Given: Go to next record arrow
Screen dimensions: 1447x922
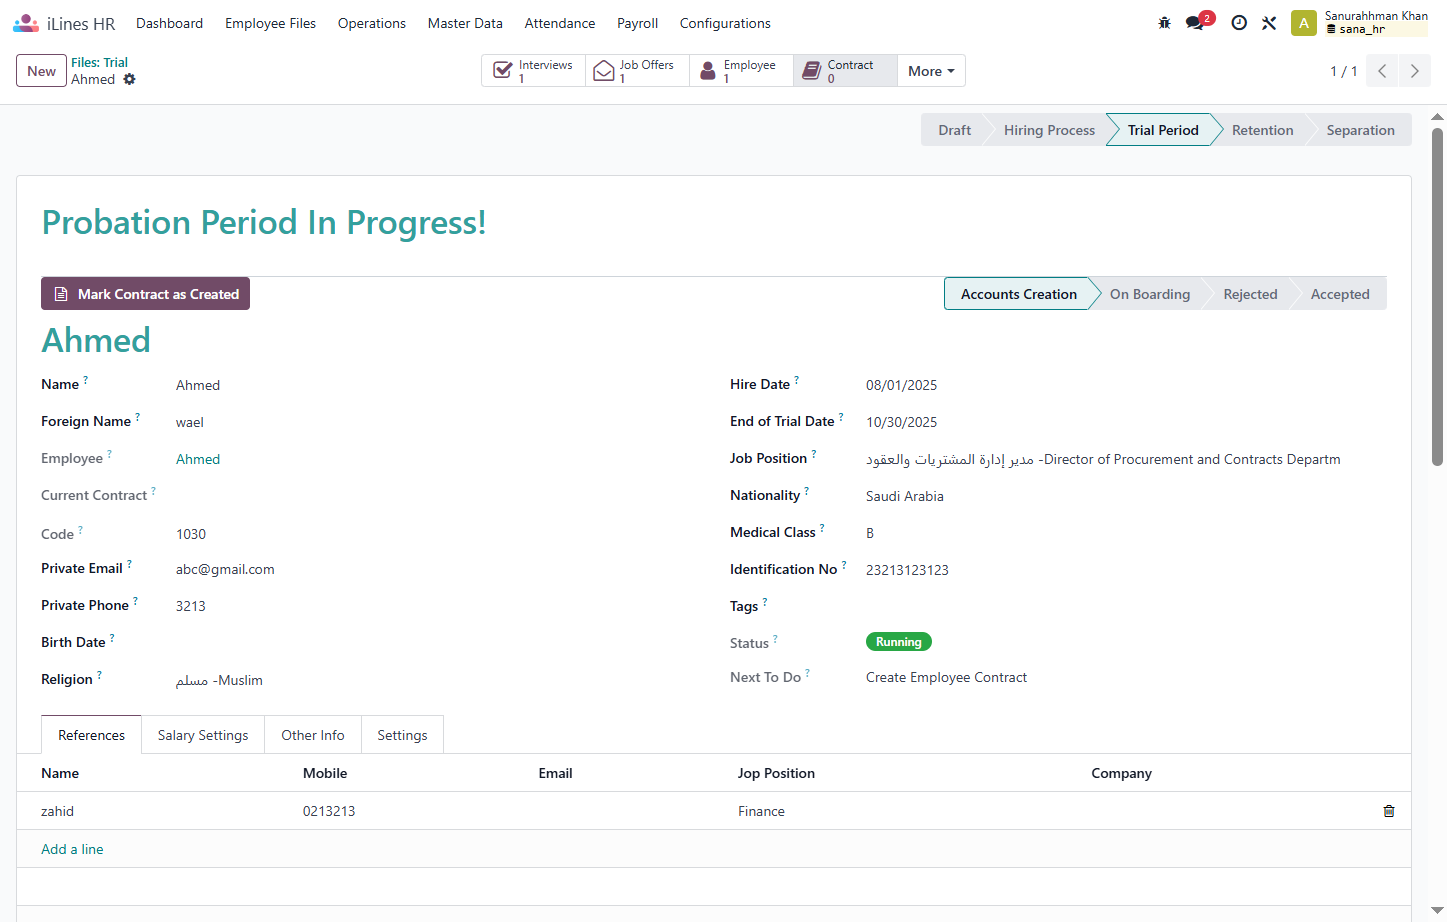Looking at the screenshot, I should point(1414,71).
